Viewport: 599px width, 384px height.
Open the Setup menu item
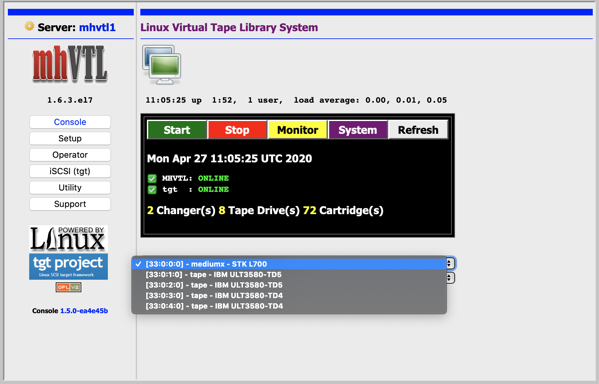(x=70, y=138)
